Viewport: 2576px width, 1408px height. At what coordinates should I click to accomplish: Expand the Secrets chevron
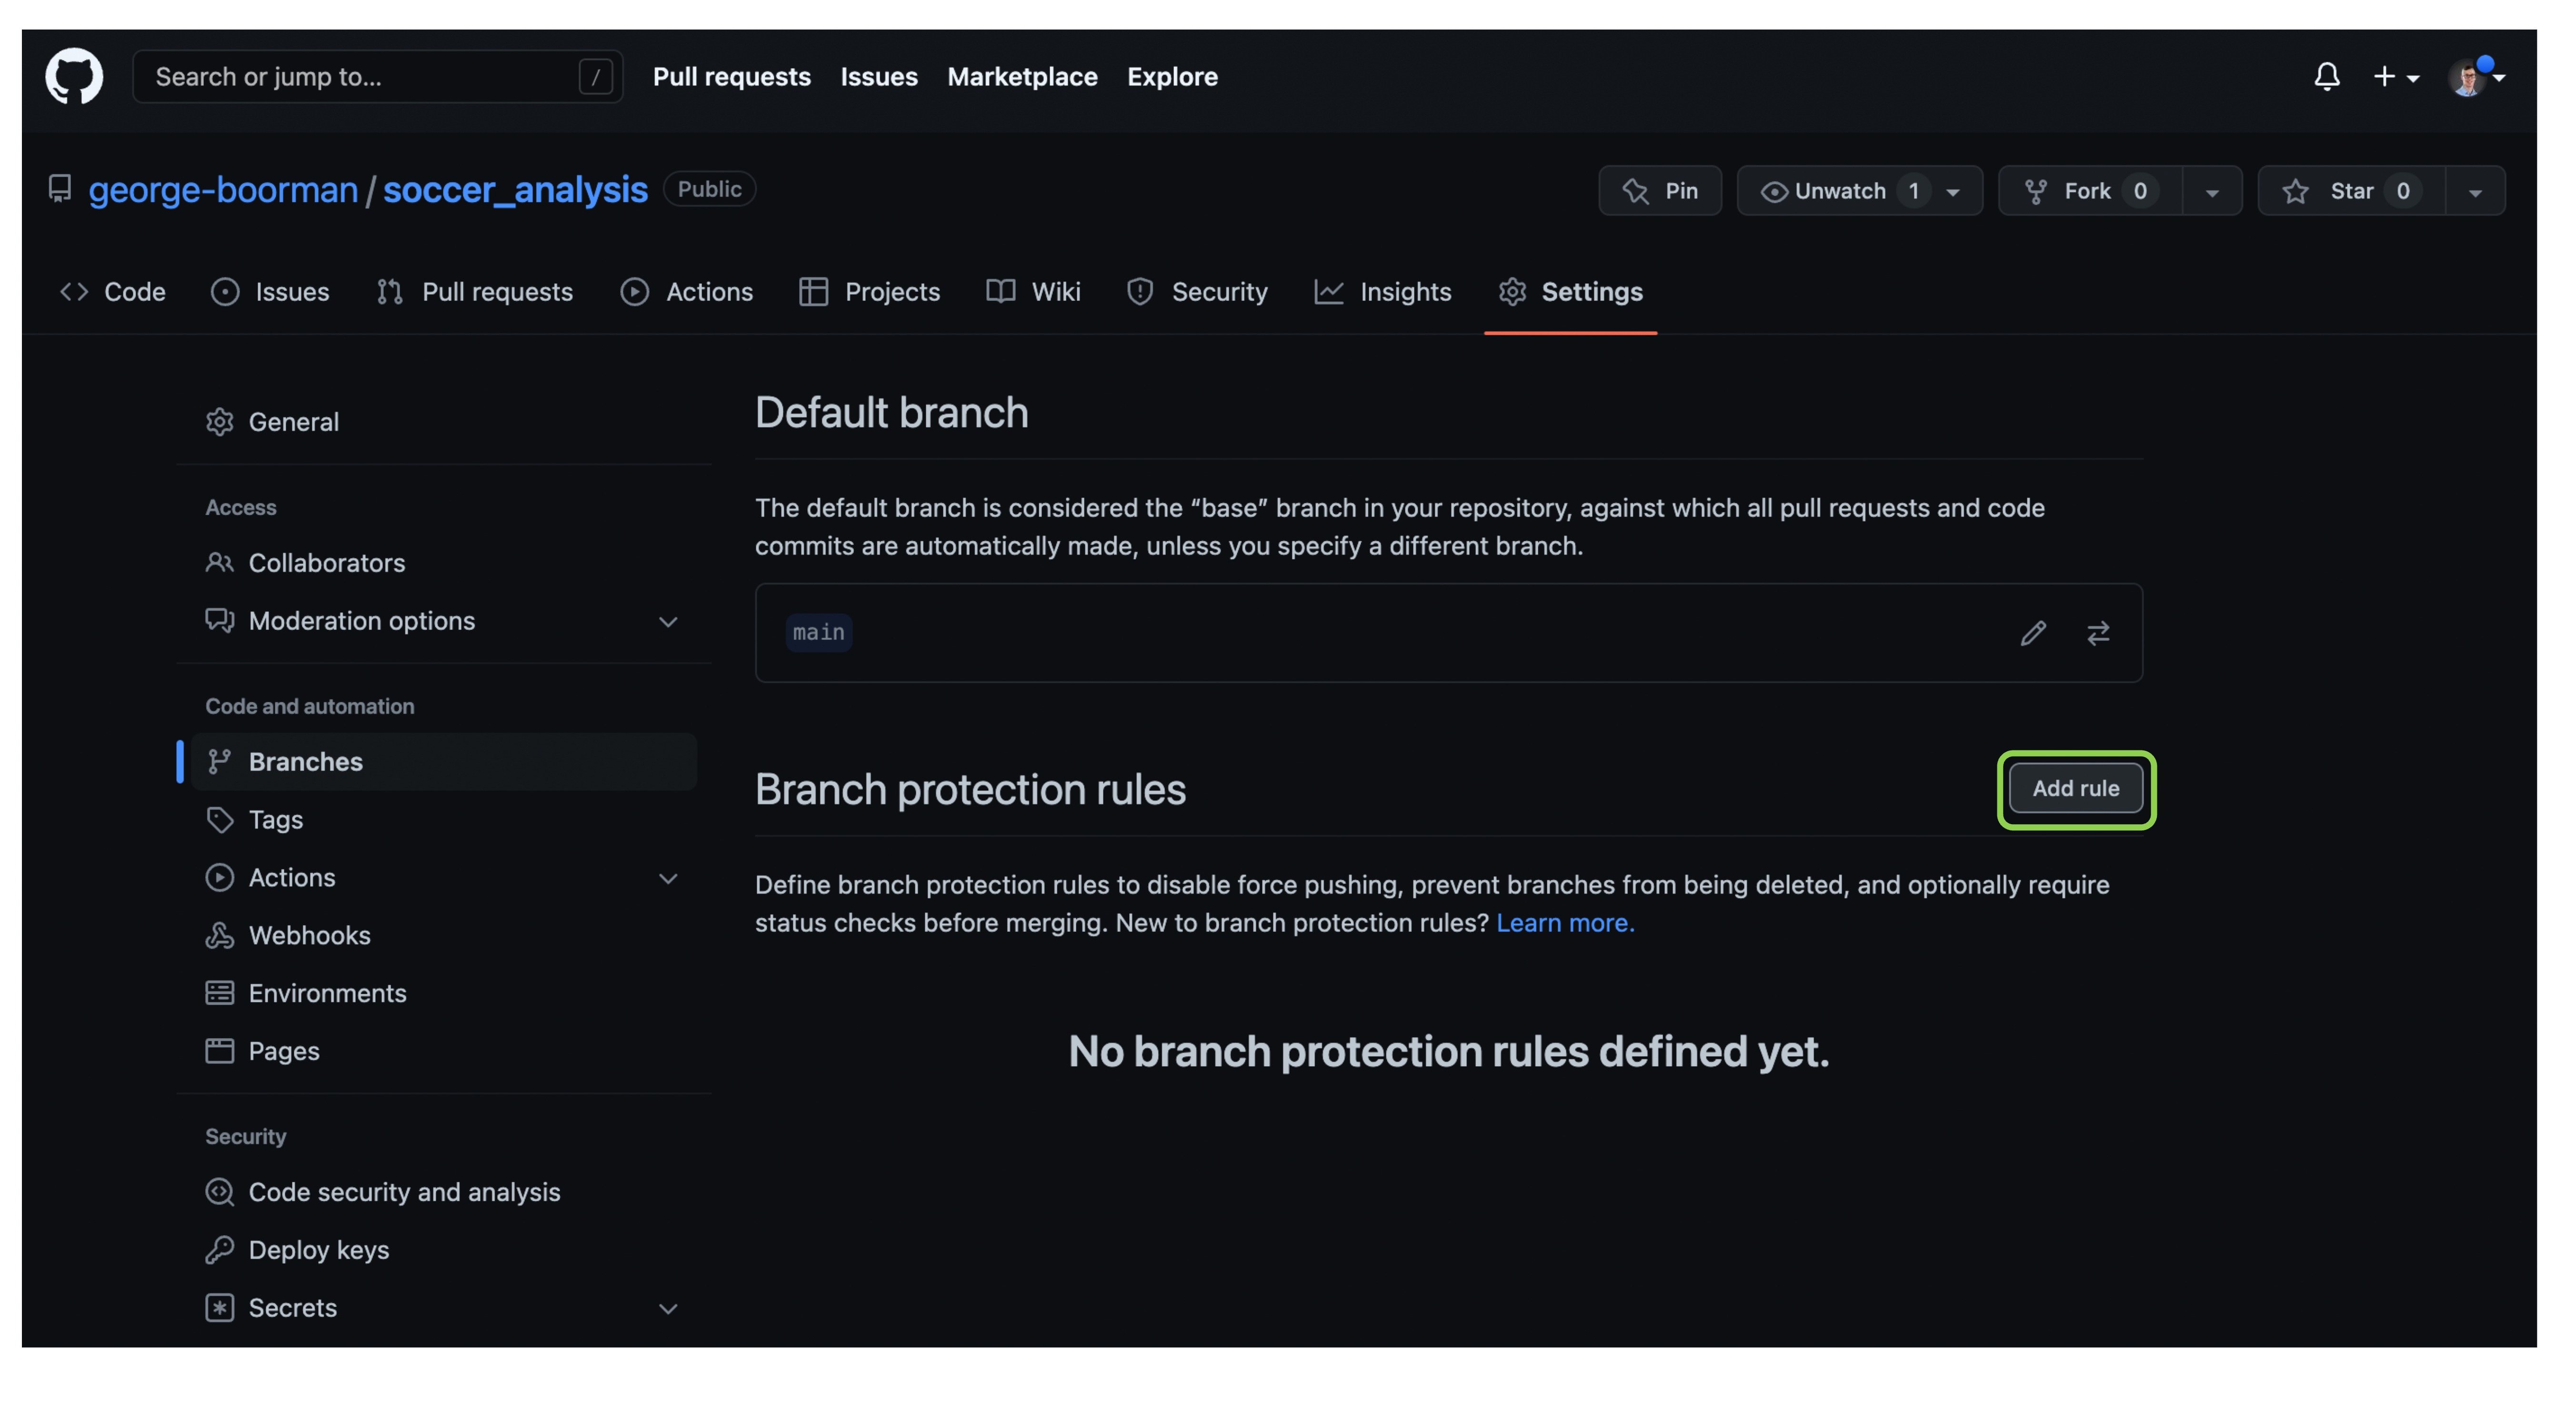click(668, 1309)
